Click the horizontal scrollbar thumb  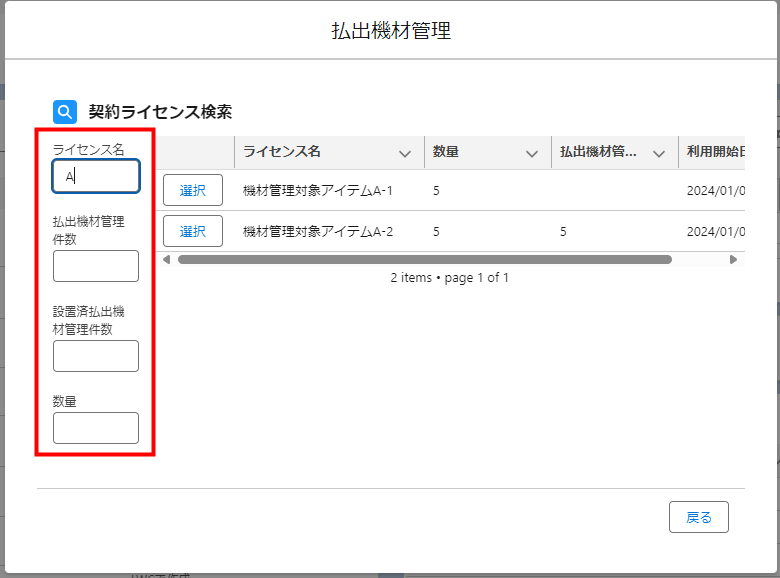424,259
